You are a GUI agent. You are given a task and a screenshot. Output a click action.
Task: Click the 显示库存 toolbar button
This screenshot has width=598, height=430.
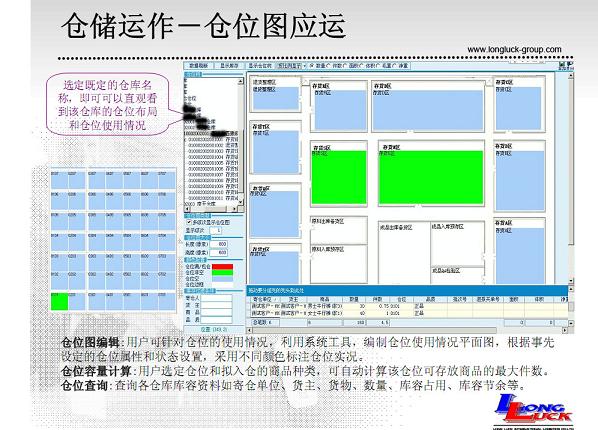[x=229, y=66]
